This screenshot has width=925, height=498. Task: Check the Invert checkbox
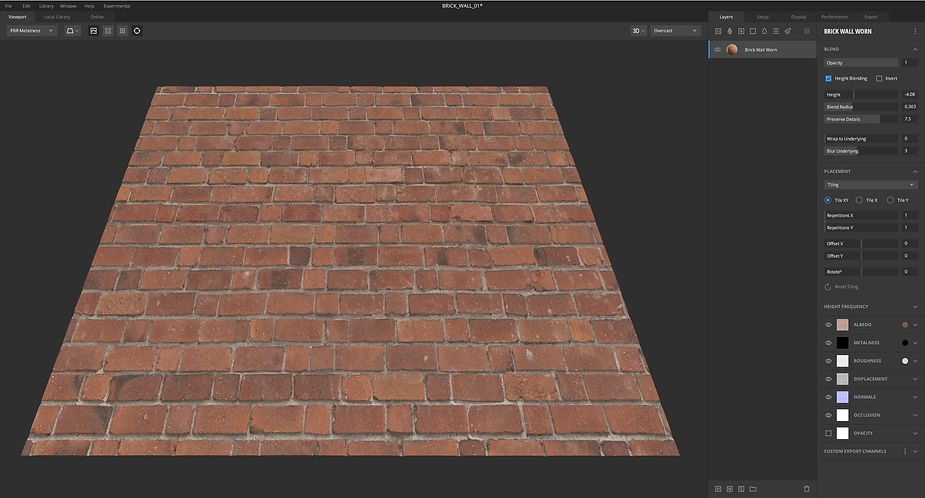879,78
